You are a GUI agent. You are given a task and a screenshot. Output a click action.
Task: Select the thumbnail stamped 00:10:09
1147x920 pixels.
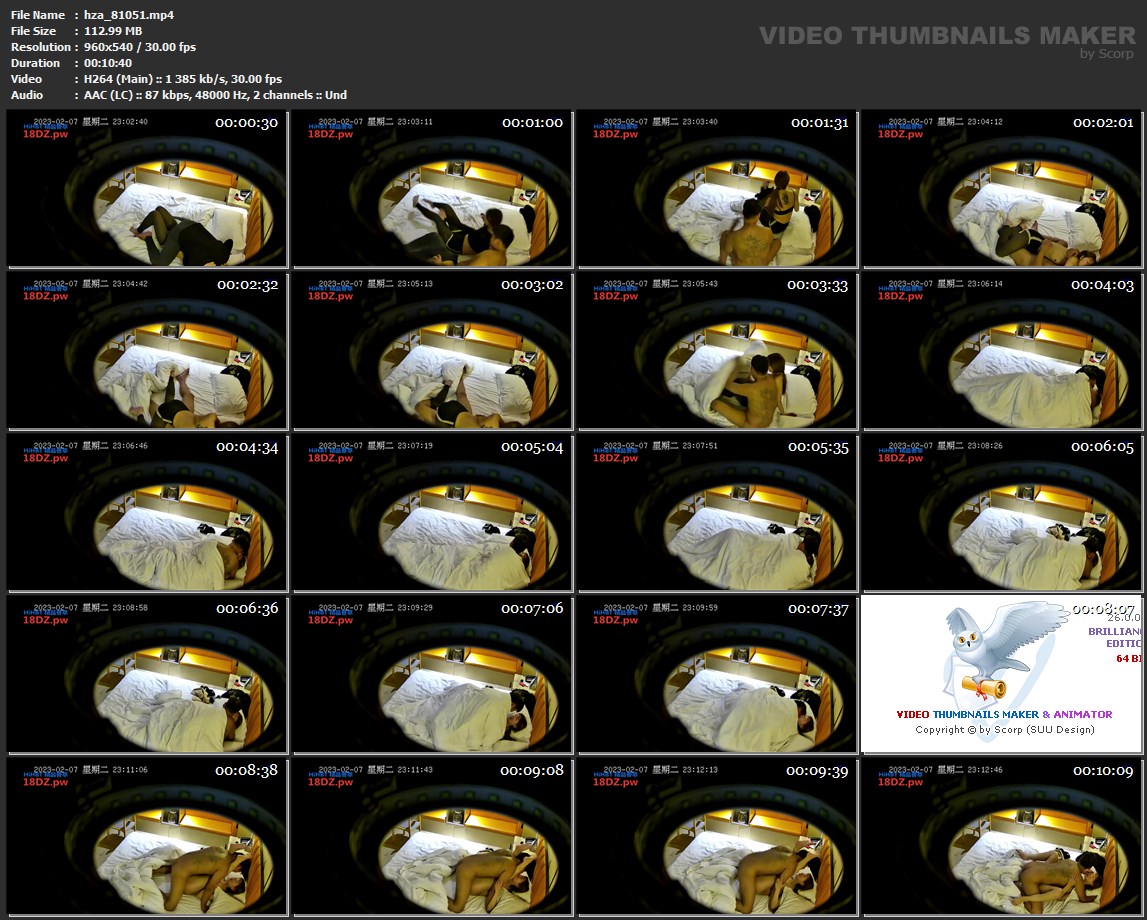pos(1003,836)
